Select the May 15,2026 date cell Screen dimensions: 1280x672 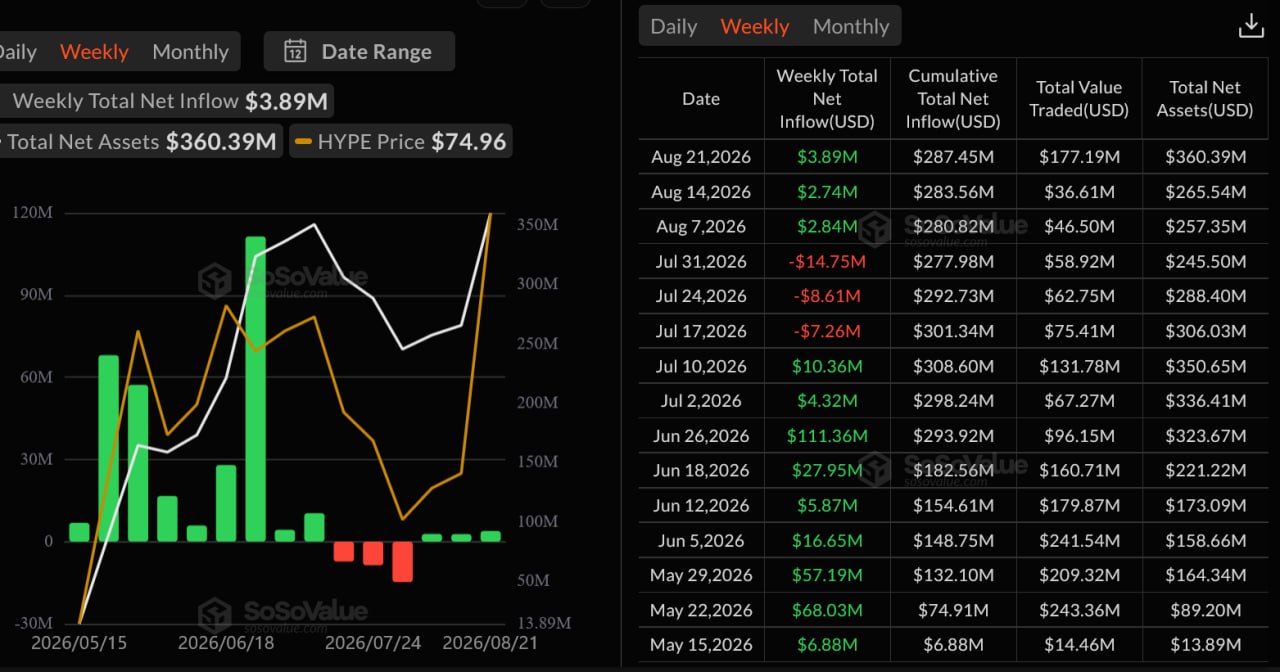click(701, 645)
